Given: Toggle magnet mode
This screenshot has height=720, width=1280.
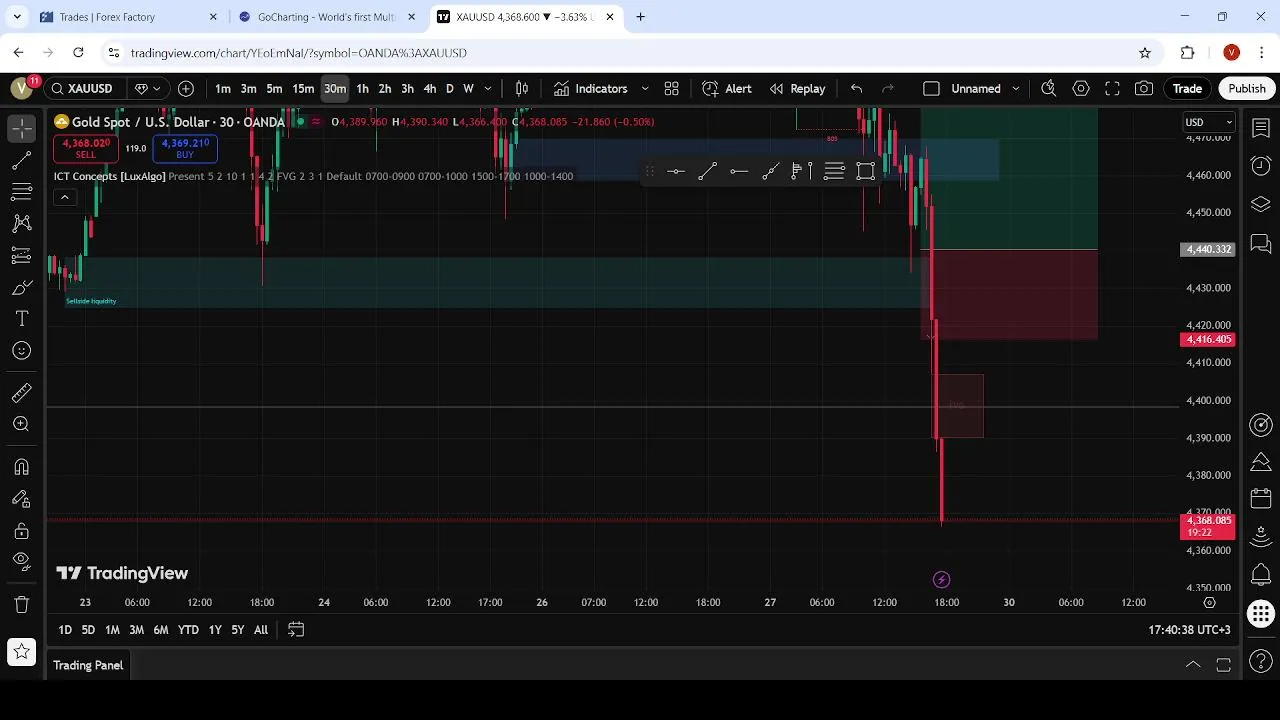Looking at the screenshot, I should (21, 467).
